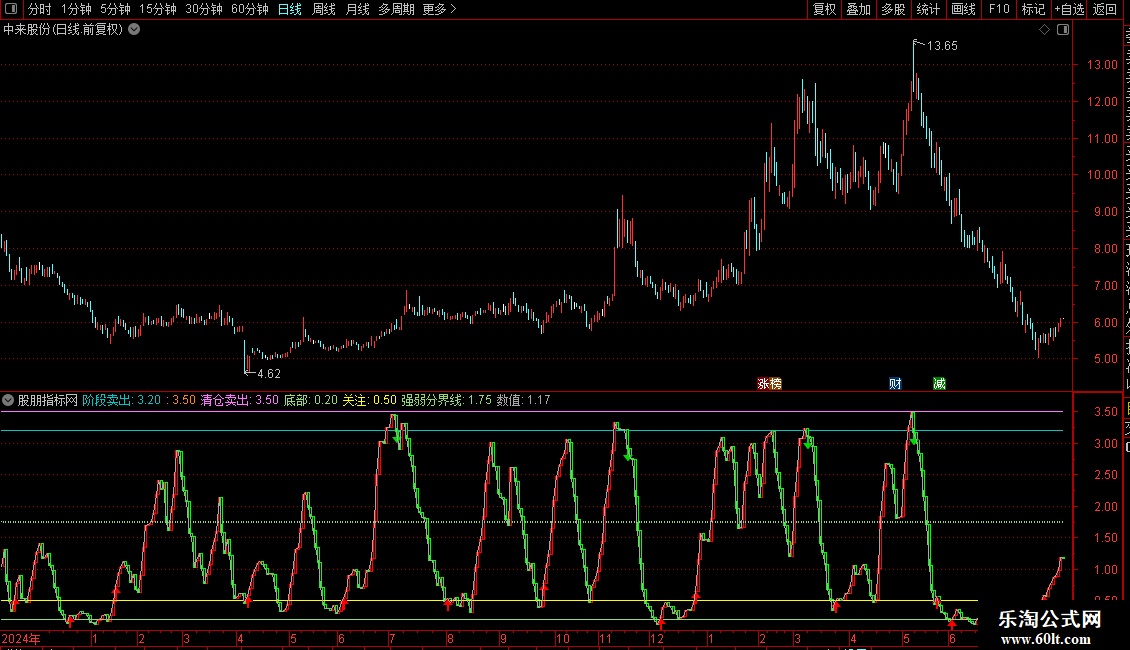Open F10 company information

(999, 9)
